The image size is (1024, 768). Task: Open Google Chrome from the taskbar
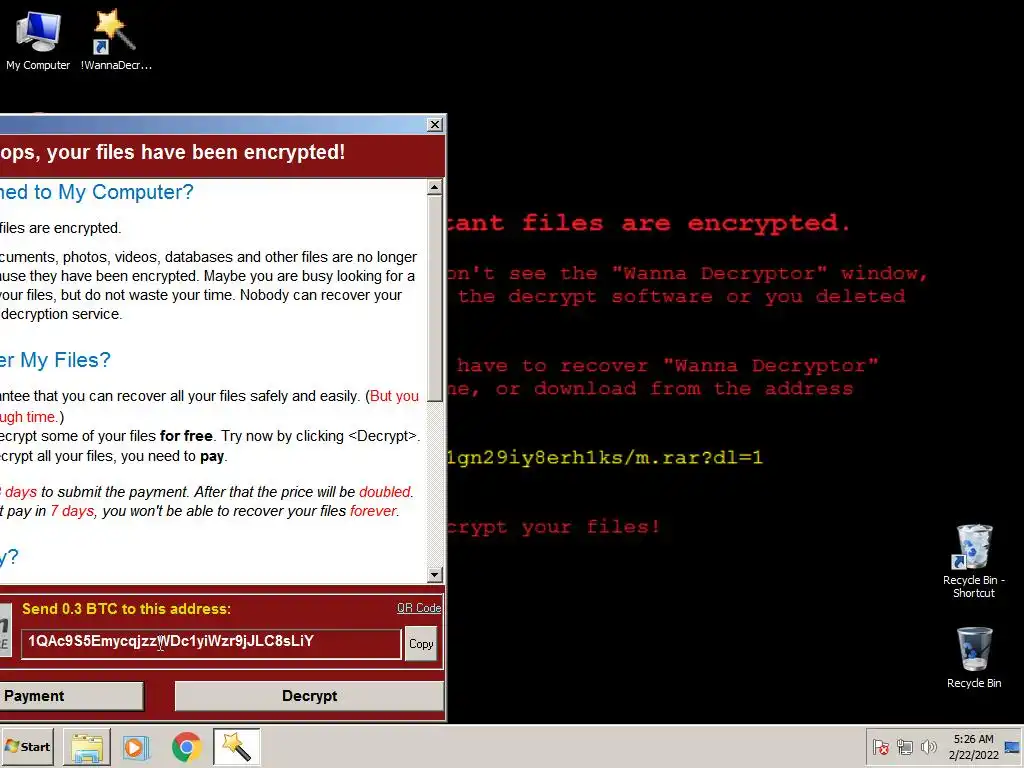[x=186, y=747]
